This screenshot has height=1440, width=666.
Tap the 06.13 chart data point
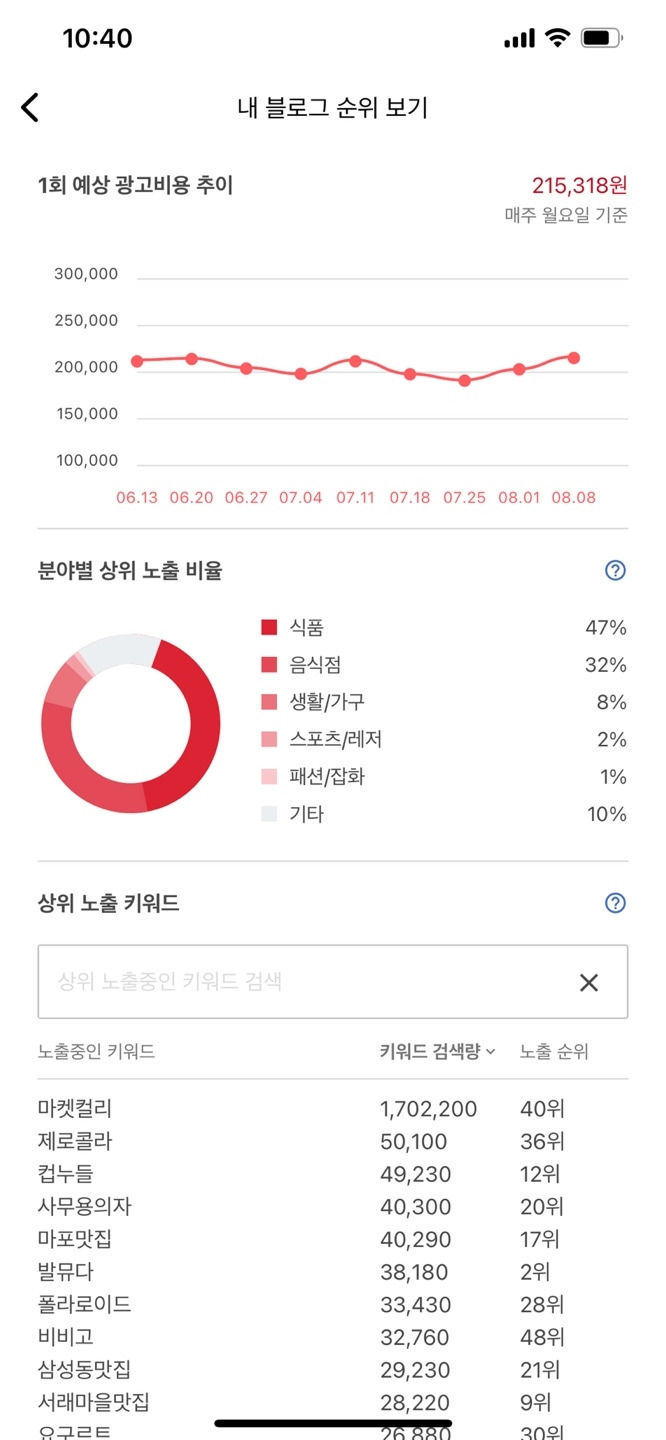coord(137,361)
